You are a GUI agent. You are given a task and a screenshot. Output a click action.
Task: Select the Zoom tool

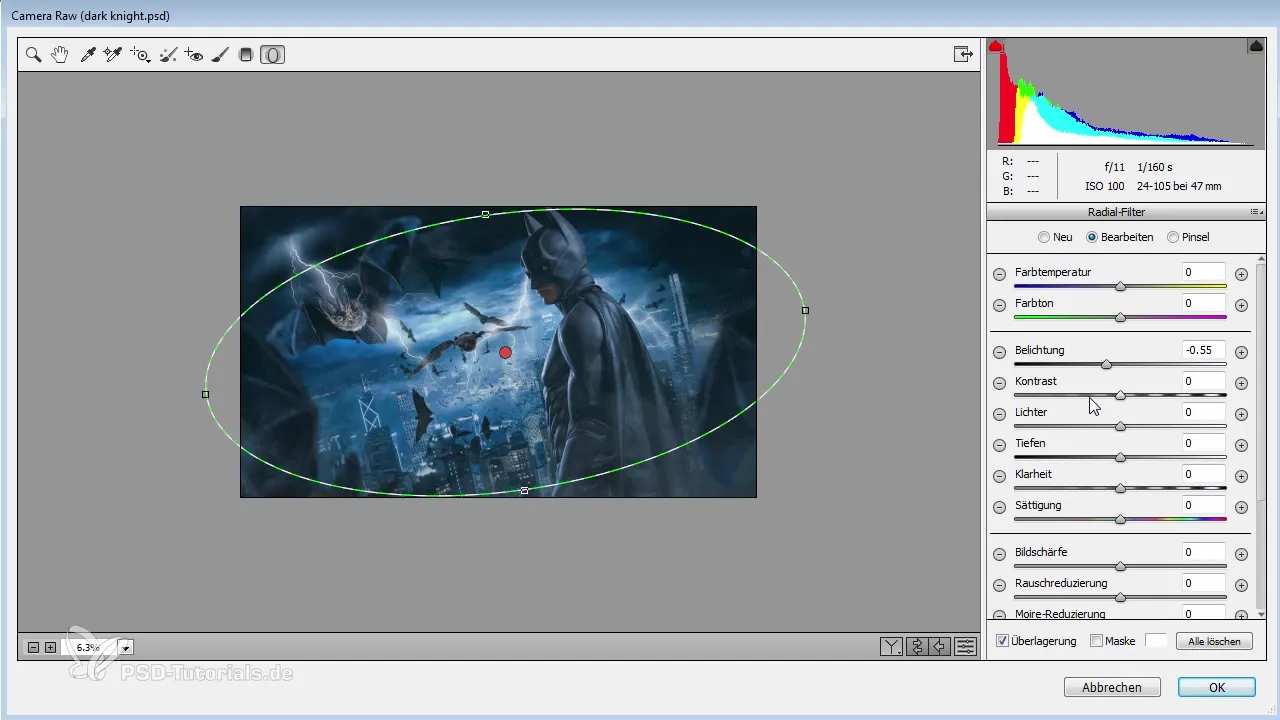coord(33,55)
